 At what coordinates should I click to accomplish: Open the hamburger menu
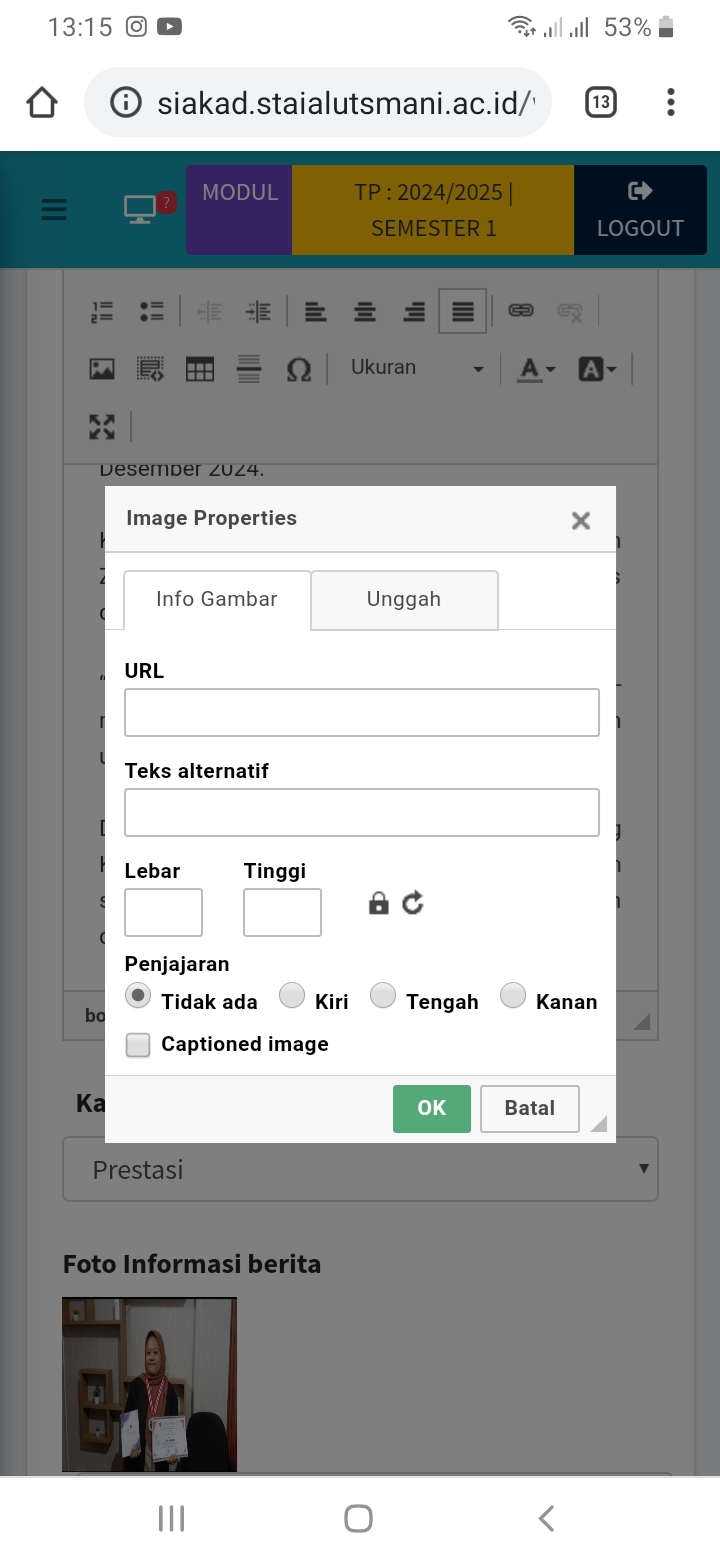click(54, 209)
